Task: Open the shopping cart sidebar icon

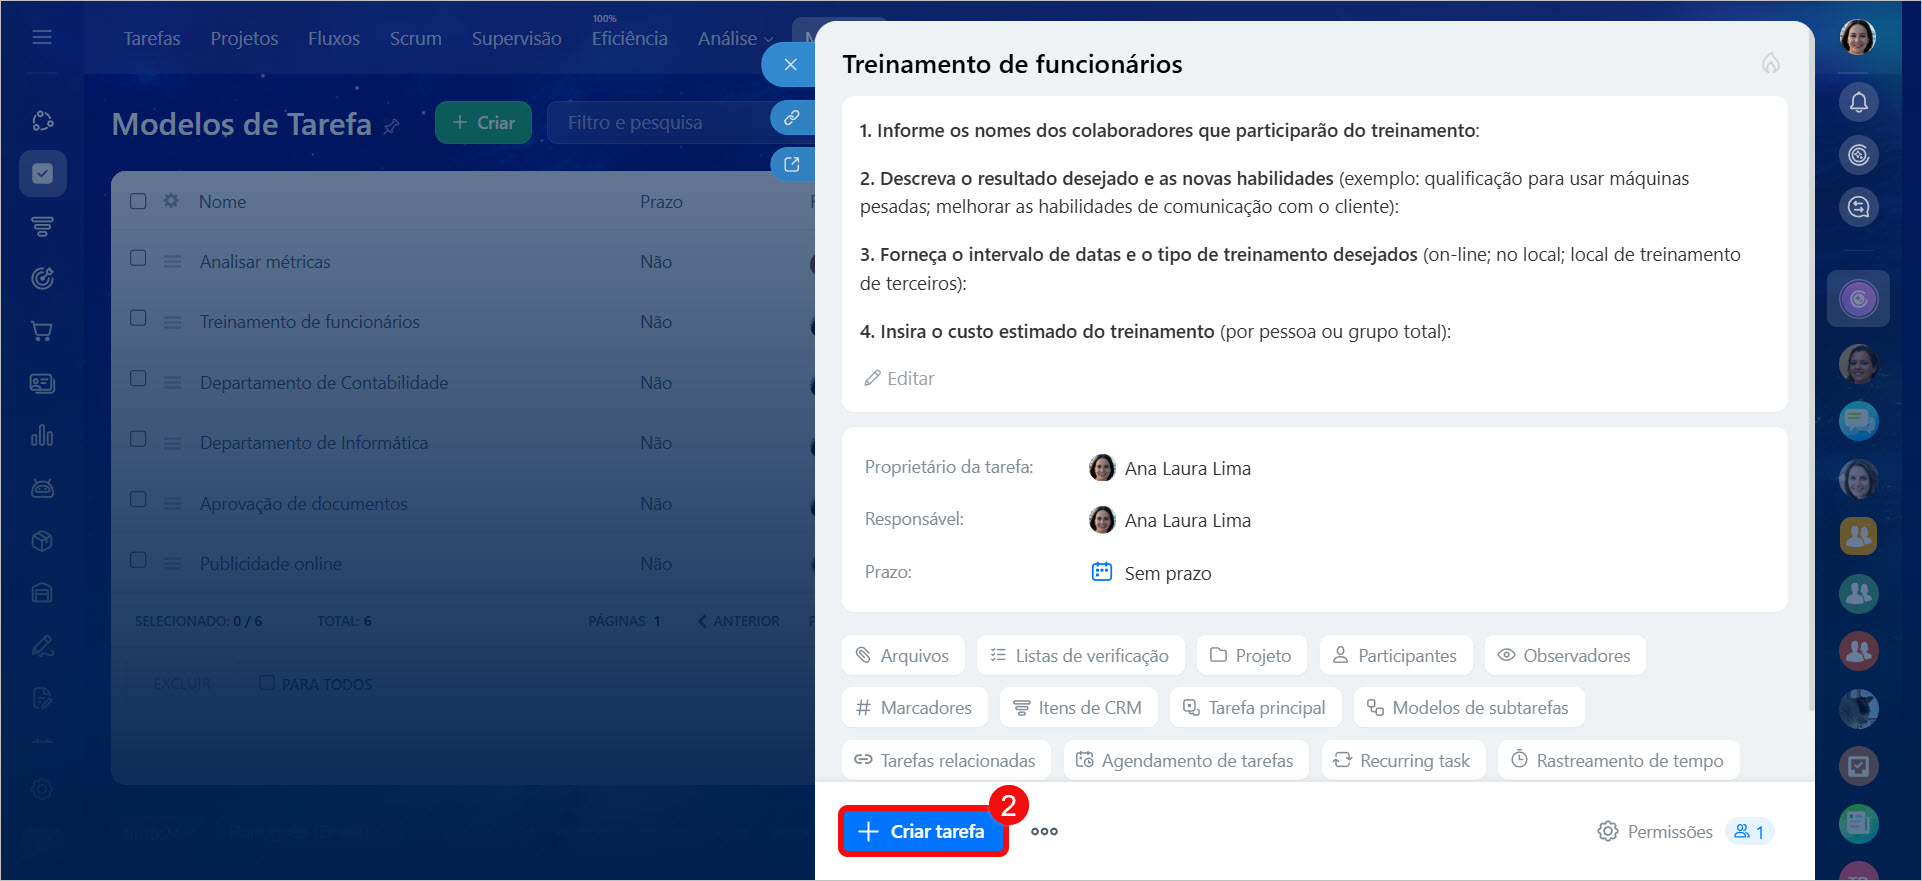Action: pyautogui.click(x=42, y=331)
